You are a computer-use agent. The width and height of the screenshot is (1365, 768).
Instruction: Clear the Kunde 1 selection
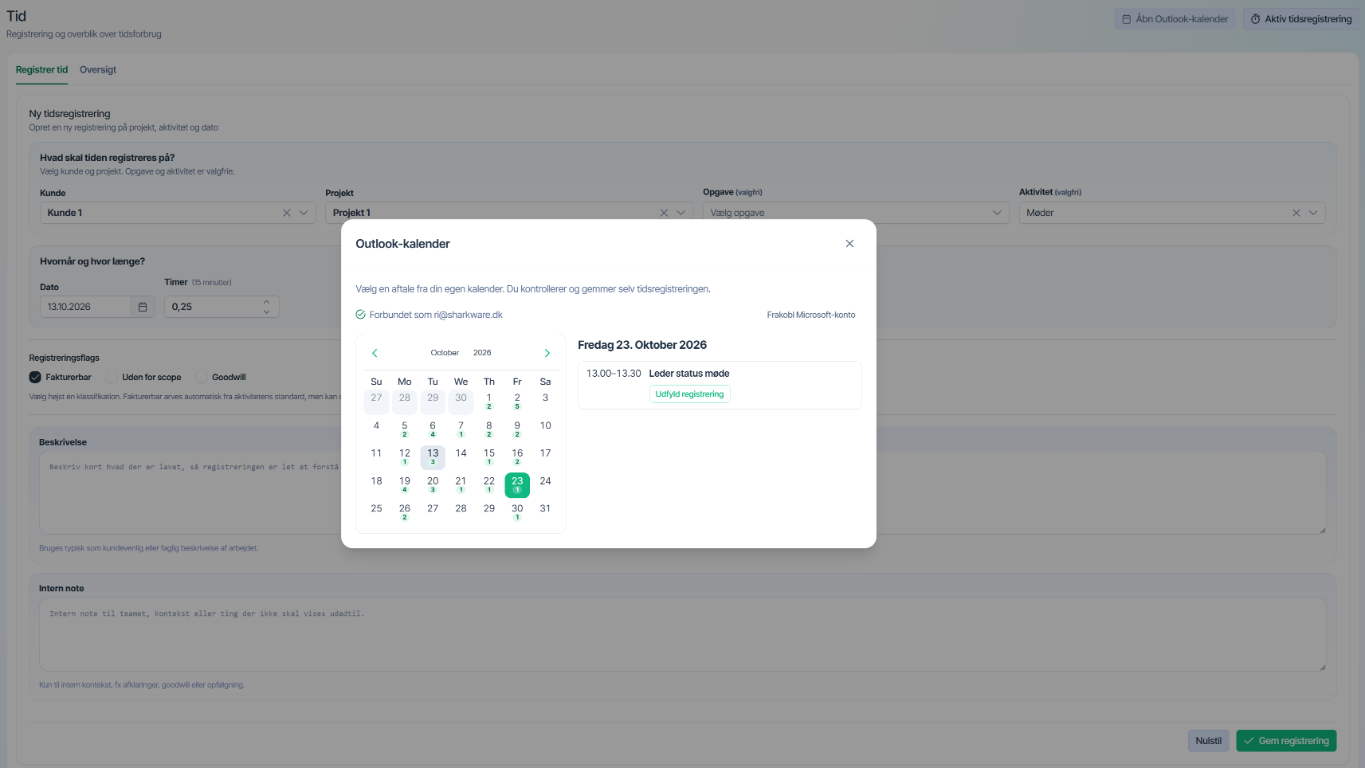click(x=287, y=213)
